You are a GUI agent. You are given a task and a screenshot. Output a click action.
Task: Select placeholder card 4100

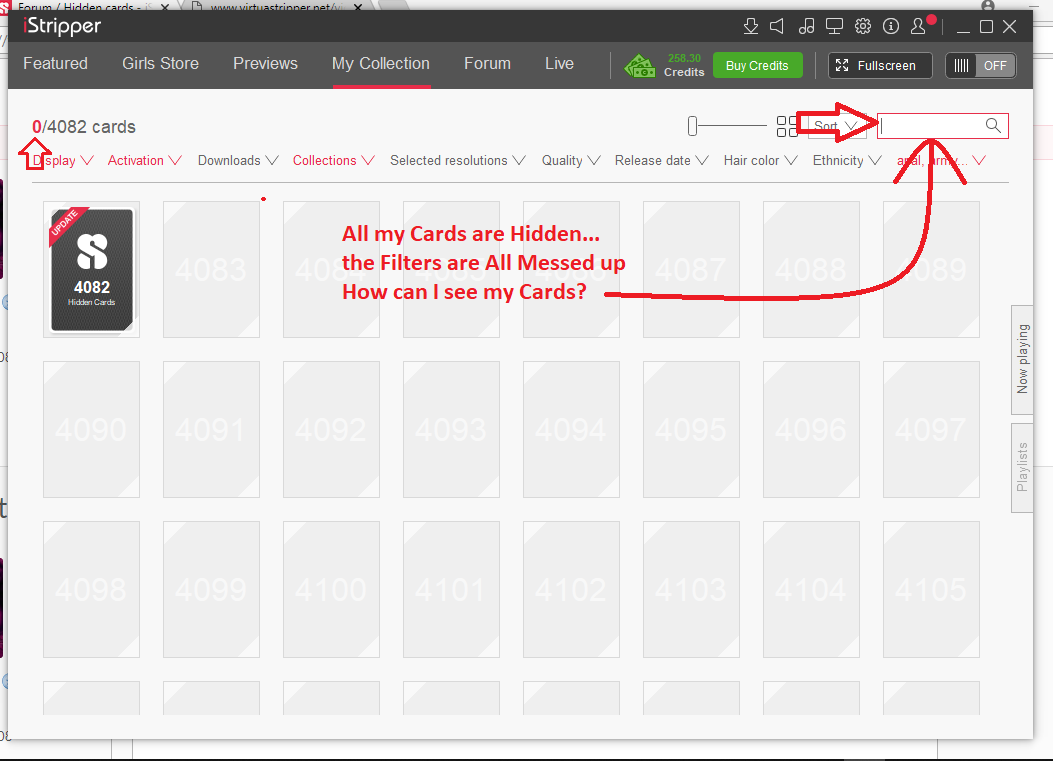[x=331, y=590]
